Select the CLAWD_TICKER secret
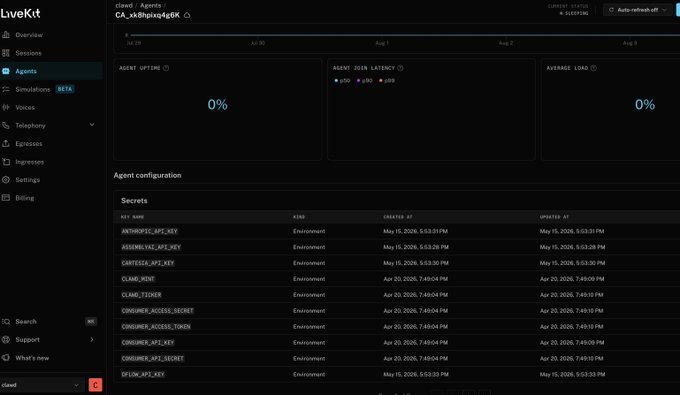 tap(141, 295)
